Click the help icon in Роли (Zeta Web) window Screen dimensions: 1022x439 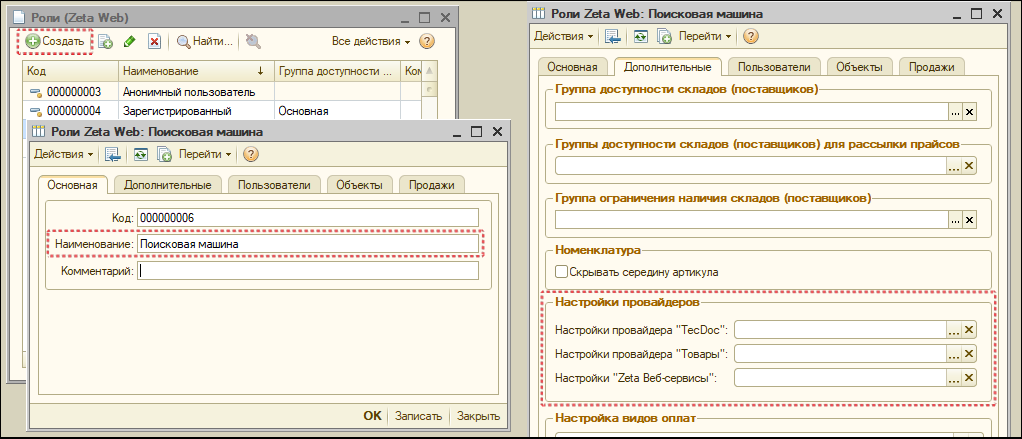[426, 42]
